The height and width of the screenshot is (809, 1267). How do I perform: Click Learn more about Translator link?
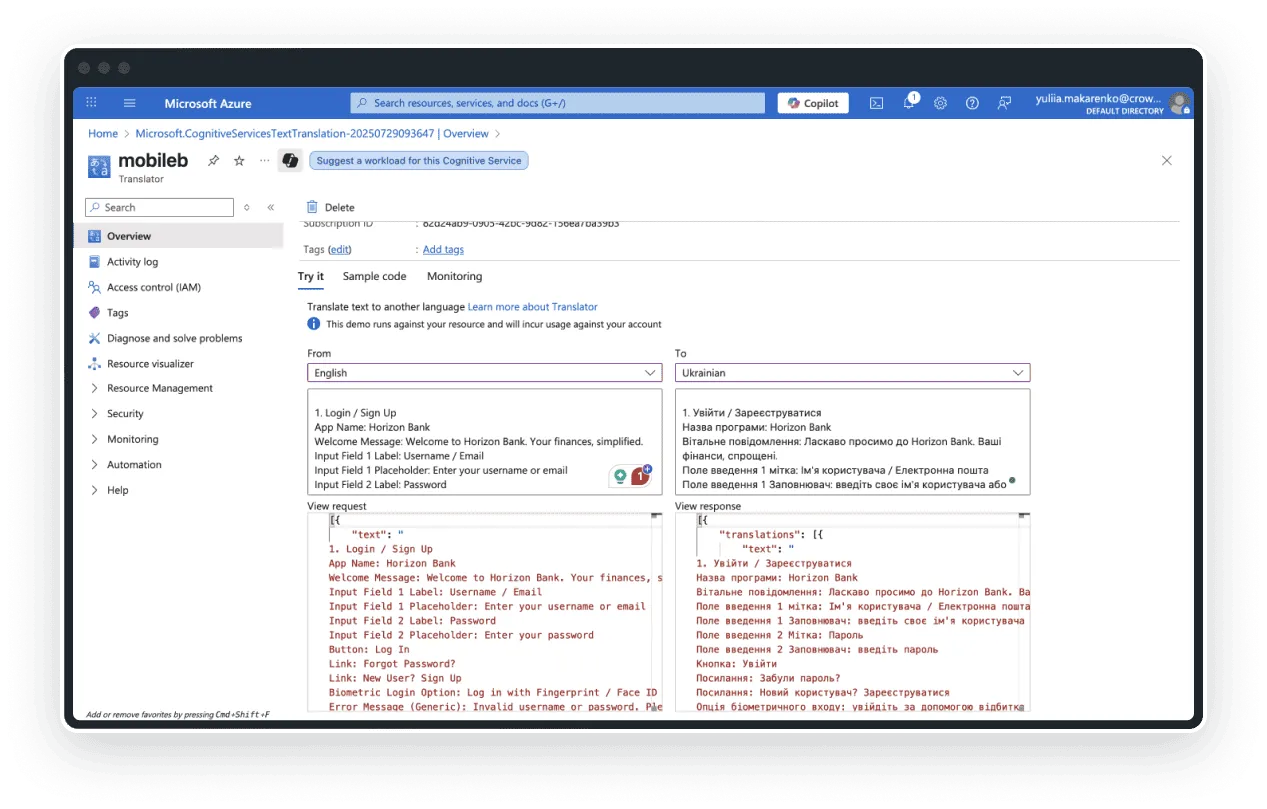(534, 306)
